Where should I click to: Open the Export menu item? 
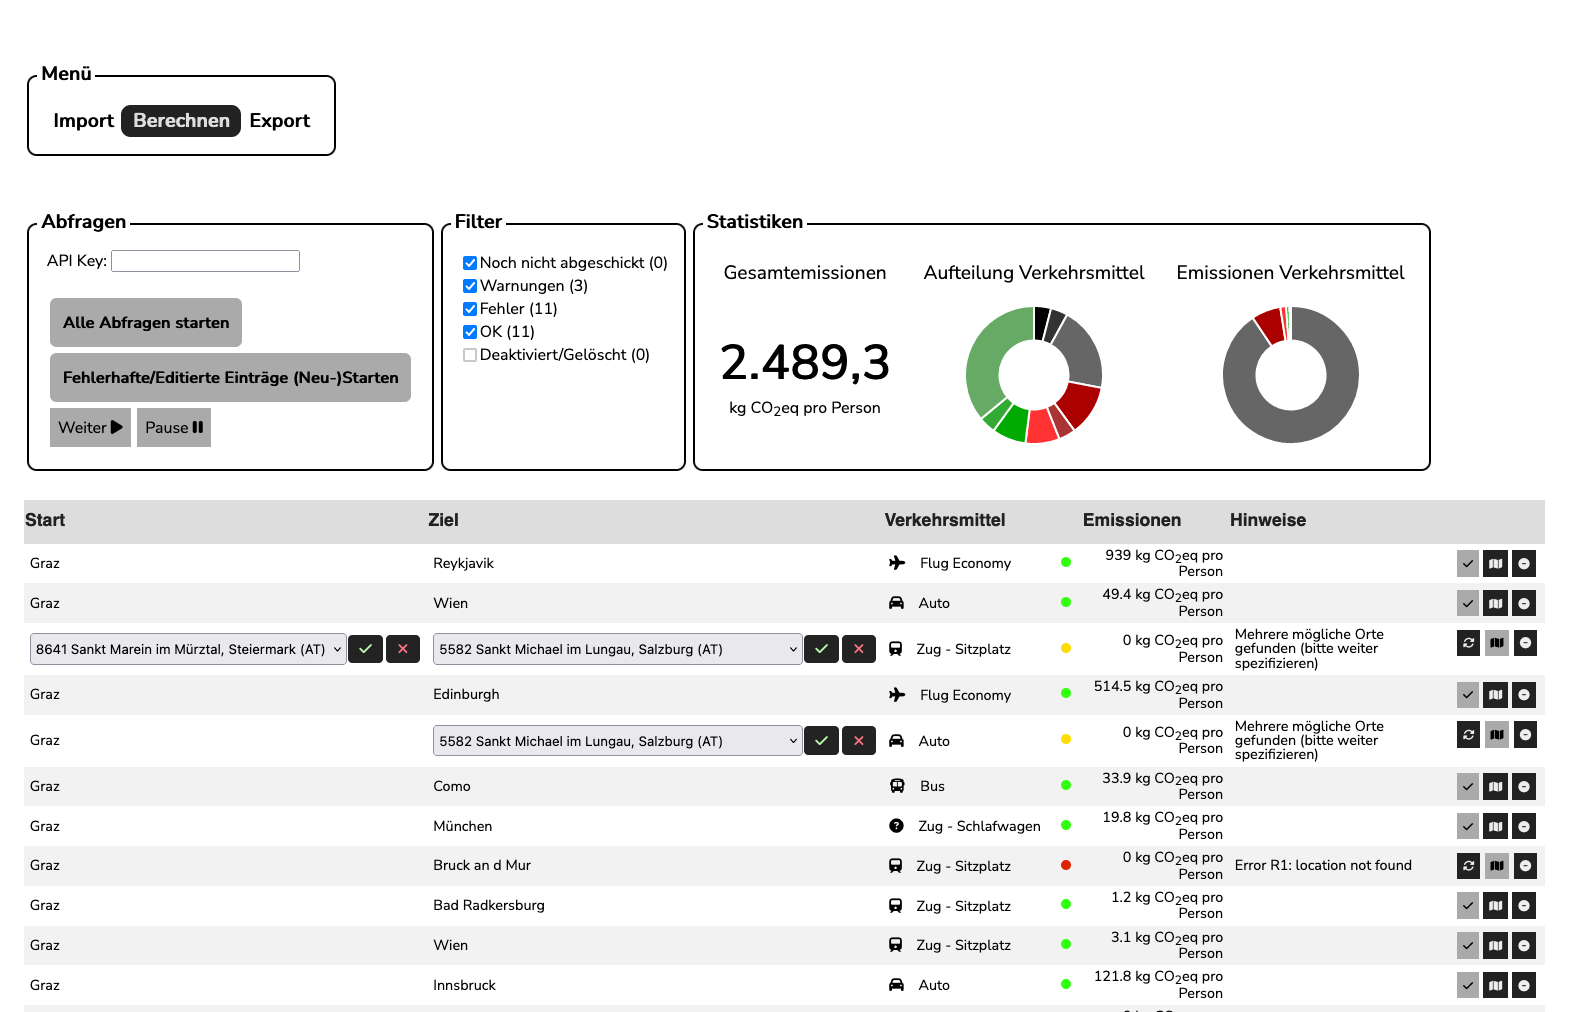point(279,121)
